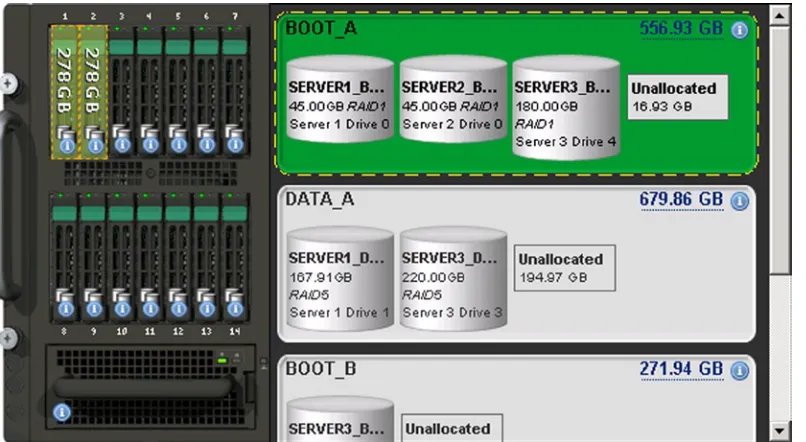
Task: Select SERVER1_D RAID5 virtual drive
Action: click(x=340, y=278)
